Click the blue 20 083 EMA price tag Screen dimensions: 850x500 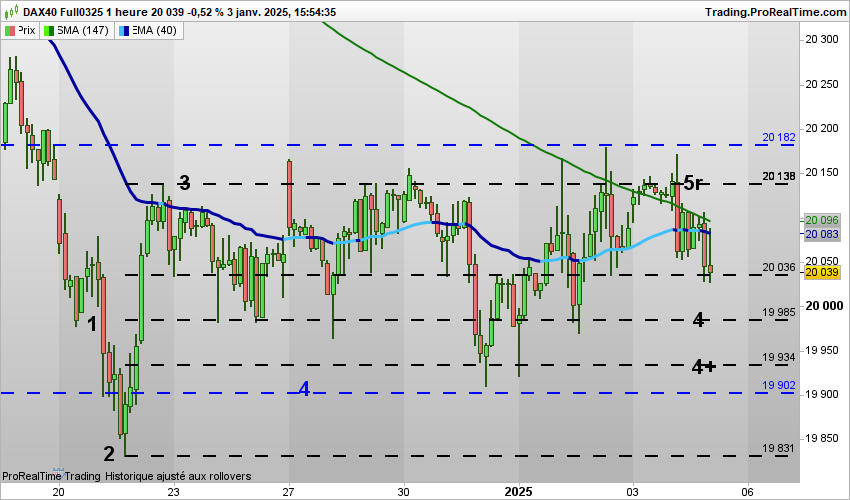click(821, 234)
